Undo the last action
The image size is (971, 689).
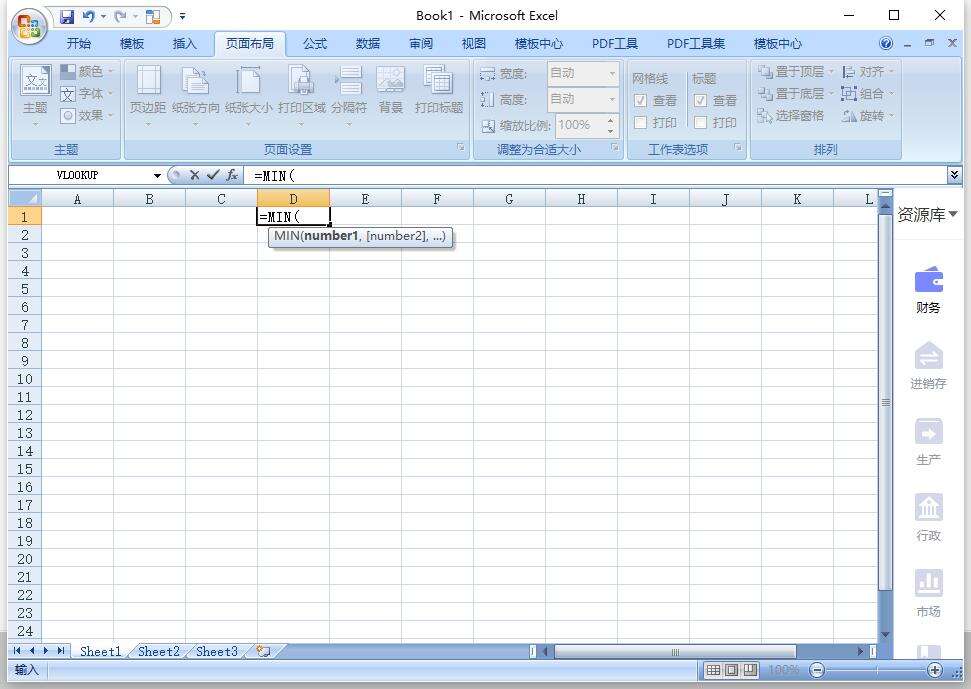[x=89, y=16]
